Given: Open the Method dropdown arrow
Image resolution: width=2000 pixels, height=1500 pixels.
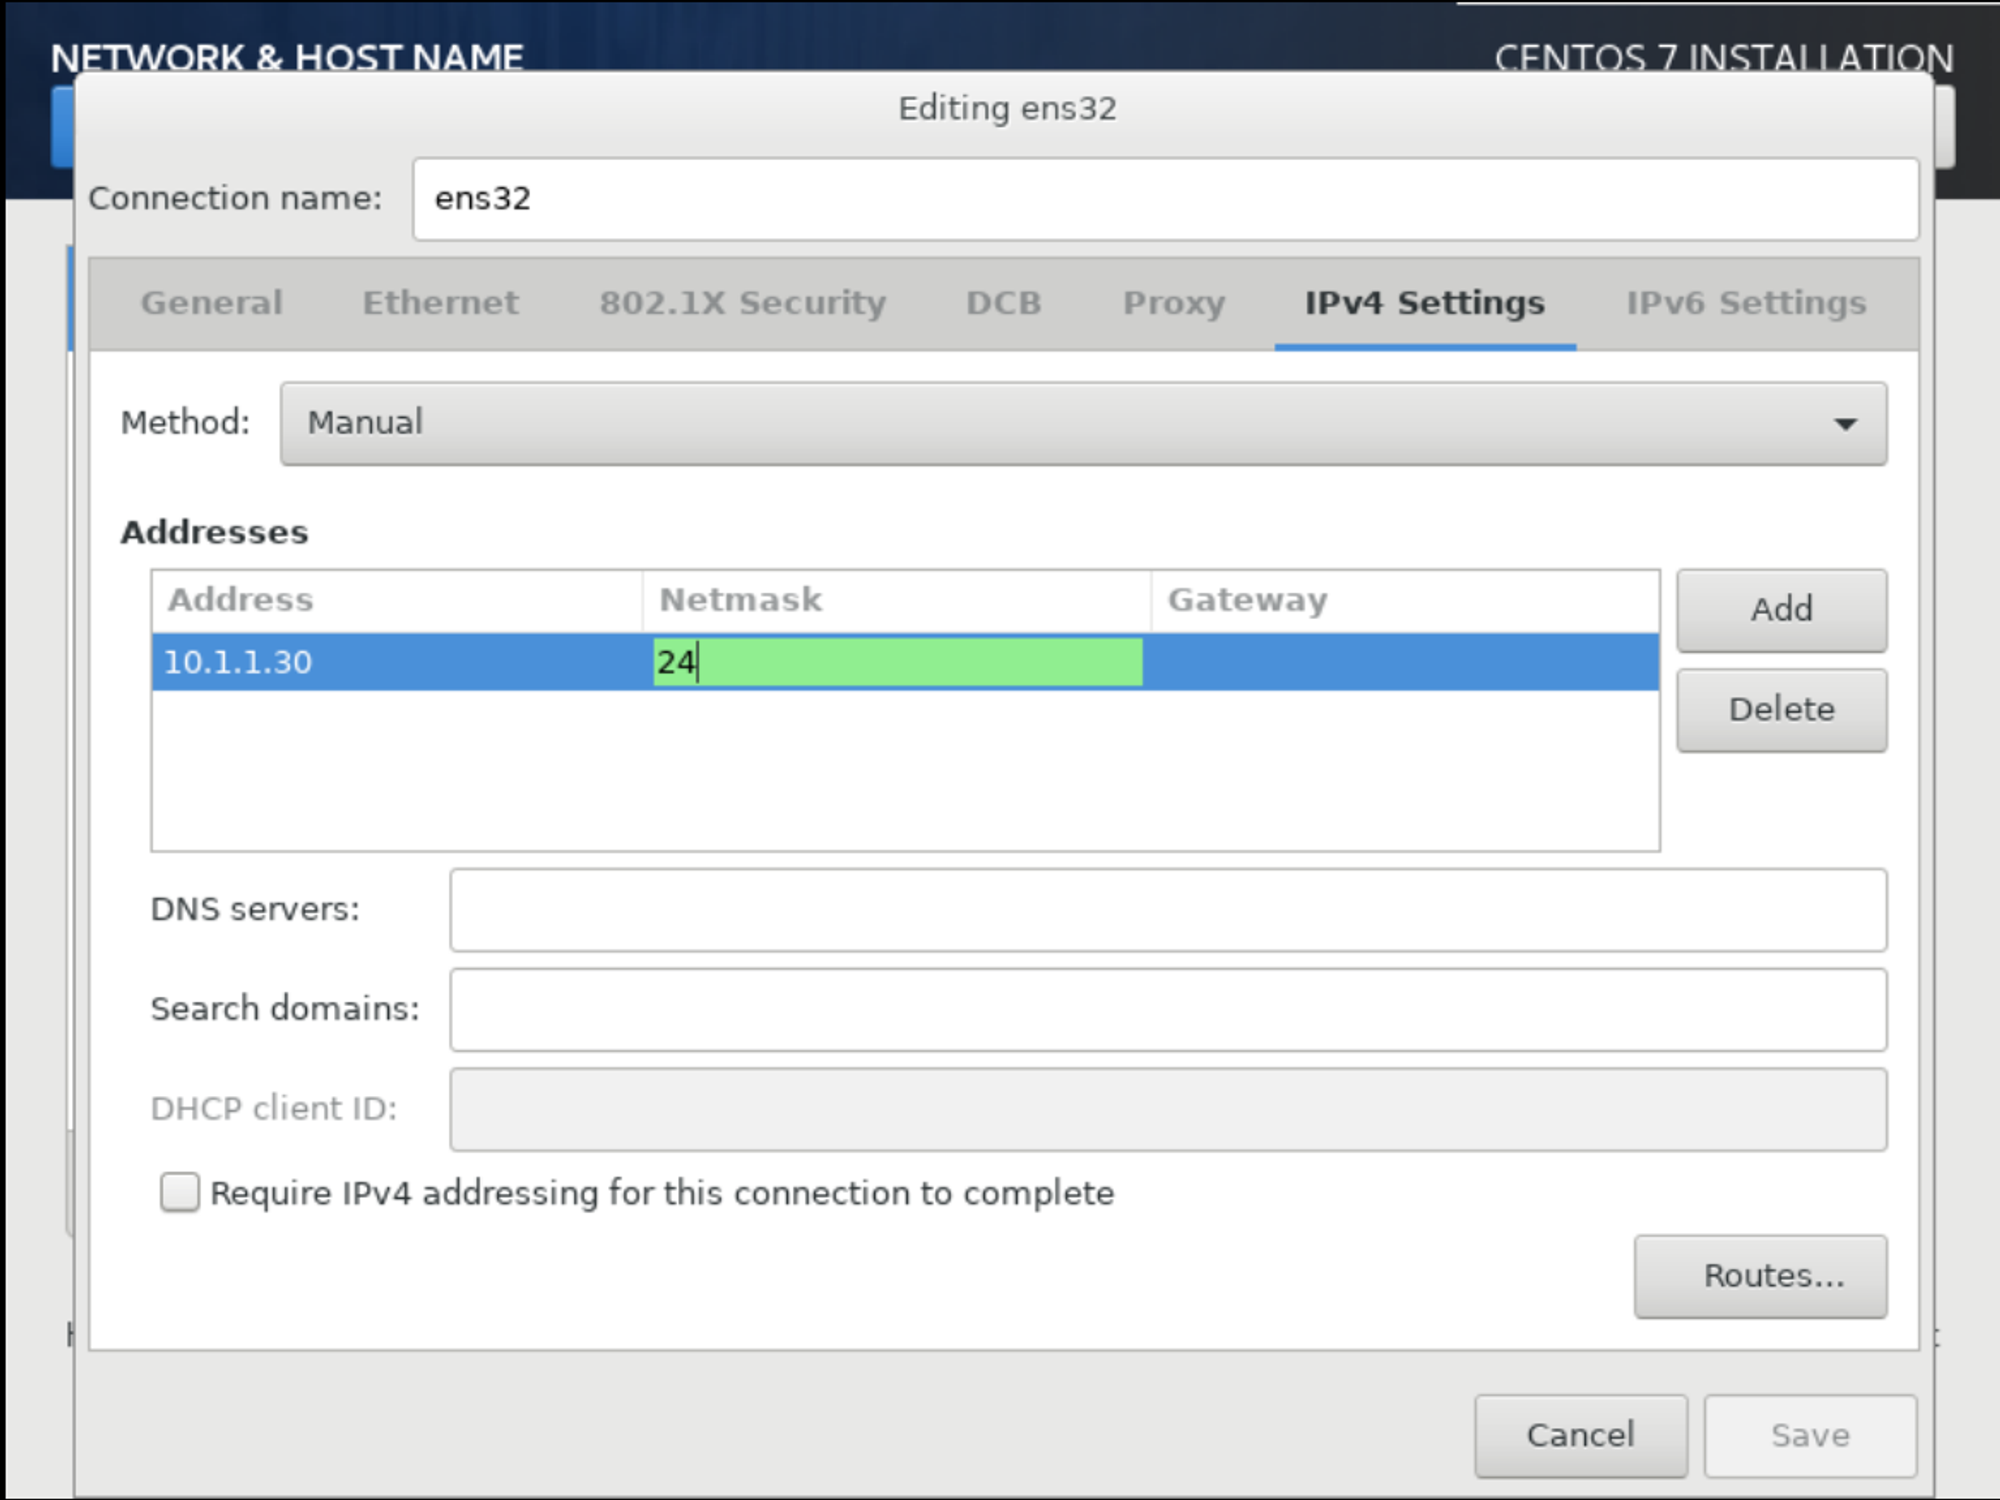Looking at the screenshot, I should [x=1845, y=424].
